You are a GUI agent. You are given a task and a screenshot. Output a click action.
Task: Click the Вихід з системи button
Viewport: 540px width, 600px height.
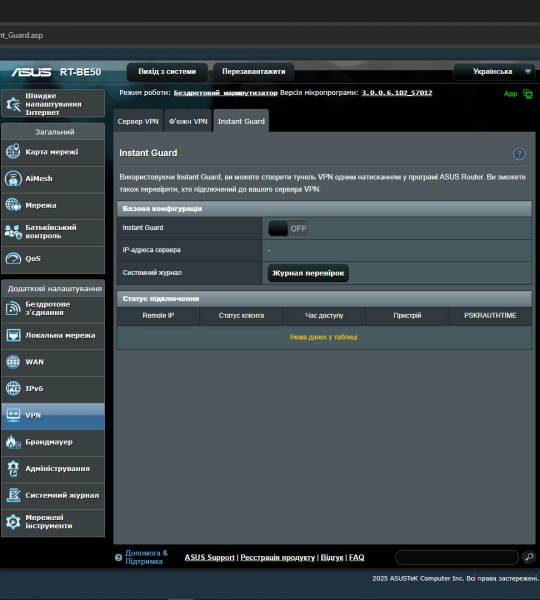167,72
